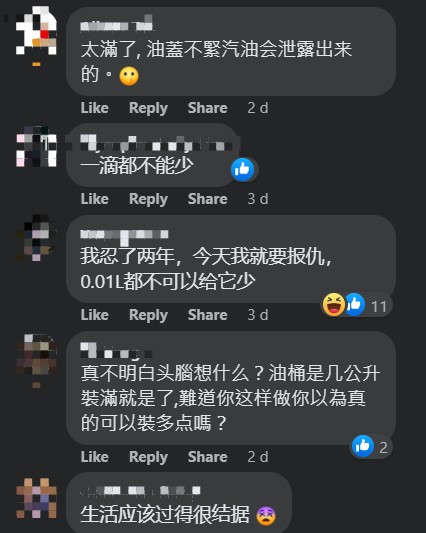426x533 pixels.
Task: Open laughing reaction on 我忍了两年 comment
Action: click(x=334, y=305)
